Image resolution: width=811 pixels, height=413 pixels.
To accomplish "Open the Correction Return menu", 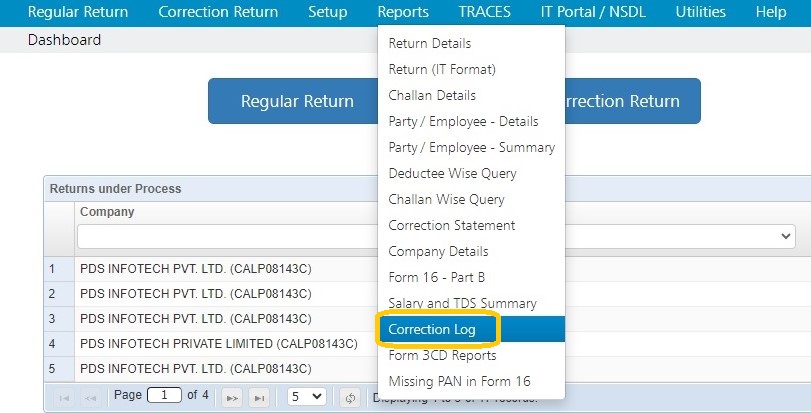I will 218,12.
